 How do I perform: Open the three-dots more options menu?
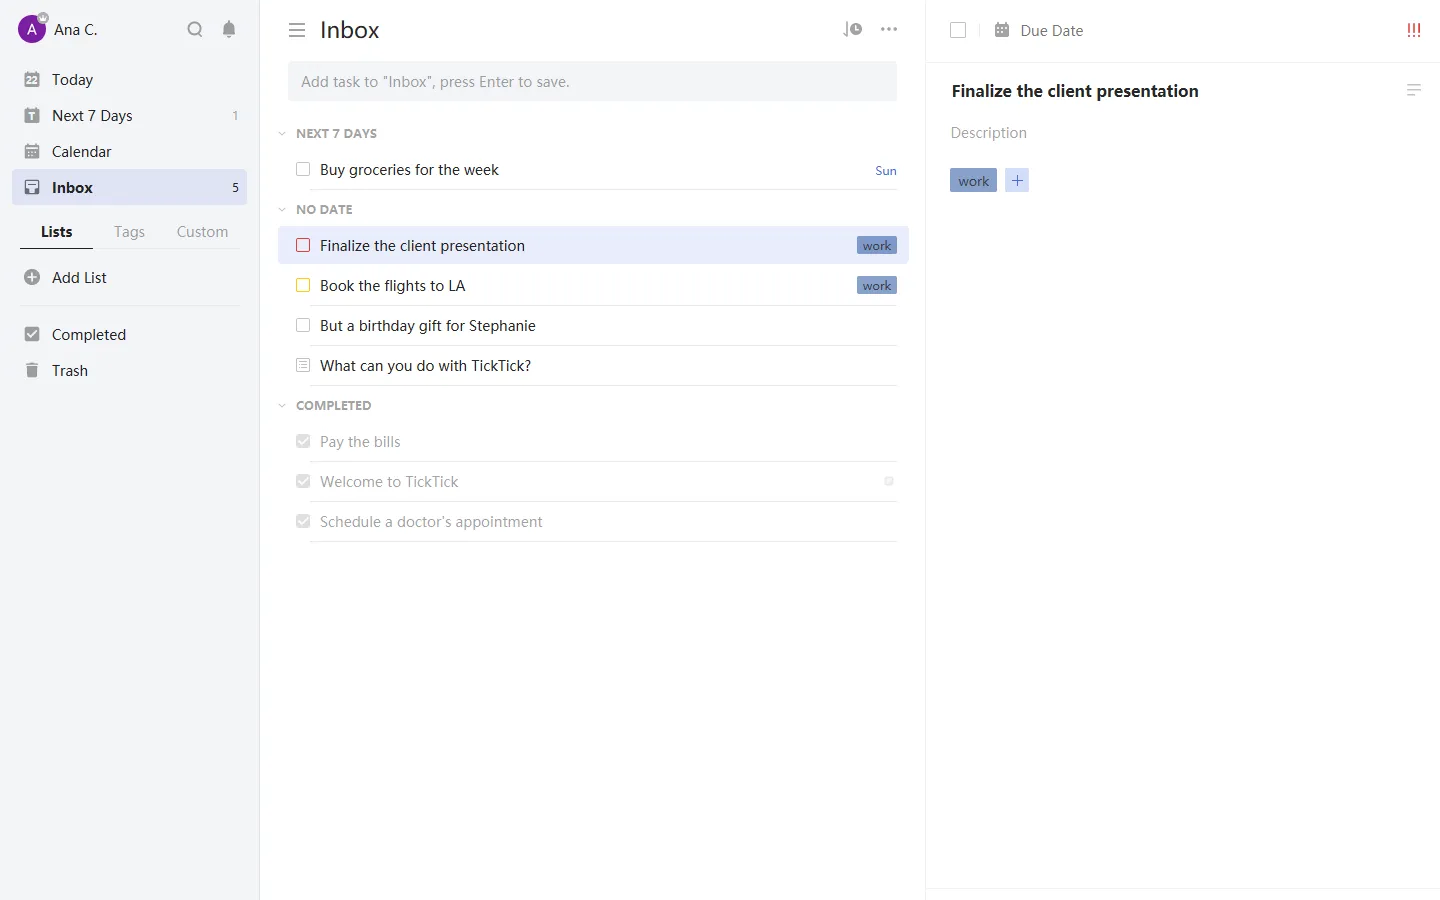coord(889,29)
